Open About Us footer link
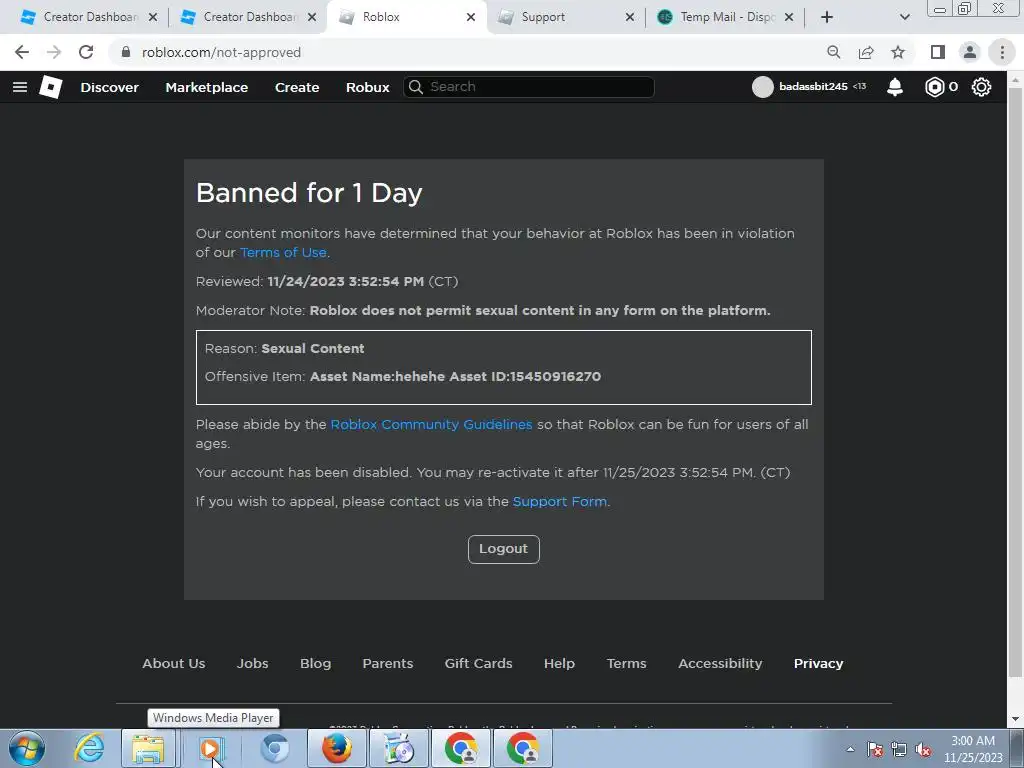Screen dimensions: 1024x768 (x=174, y=664)
